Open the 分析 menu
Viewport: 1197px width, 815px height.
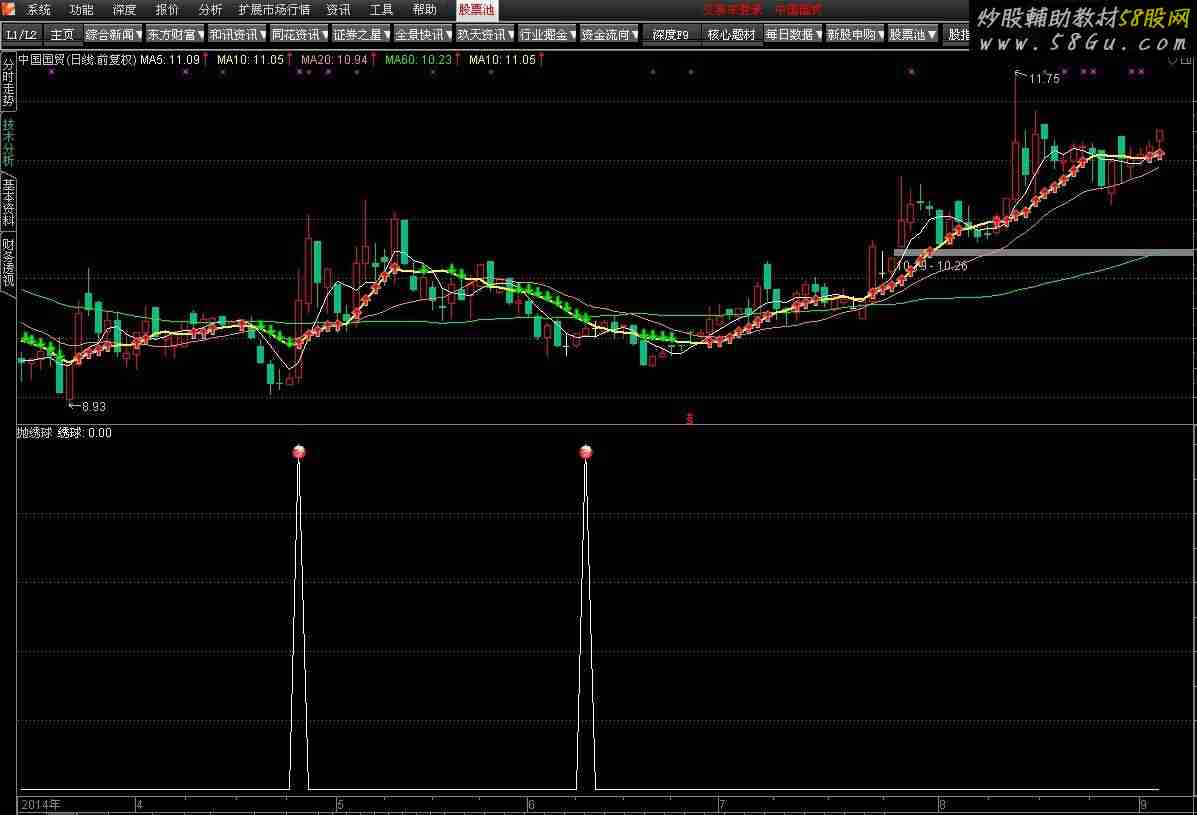tap(210, 10)
